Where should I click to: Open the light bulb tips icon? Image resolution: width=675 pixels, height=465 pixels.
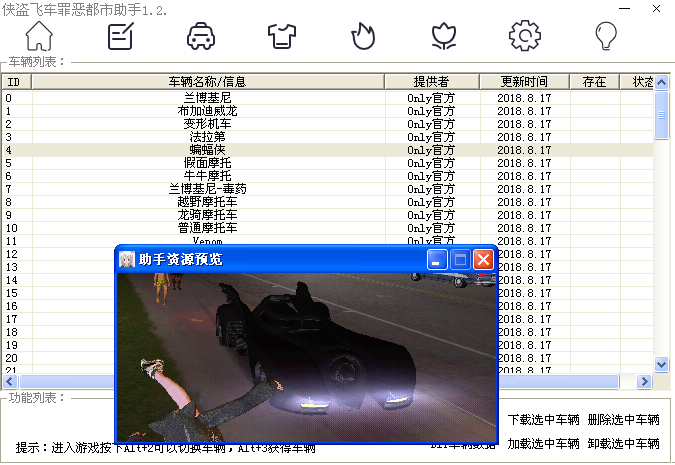click(606, 36)
